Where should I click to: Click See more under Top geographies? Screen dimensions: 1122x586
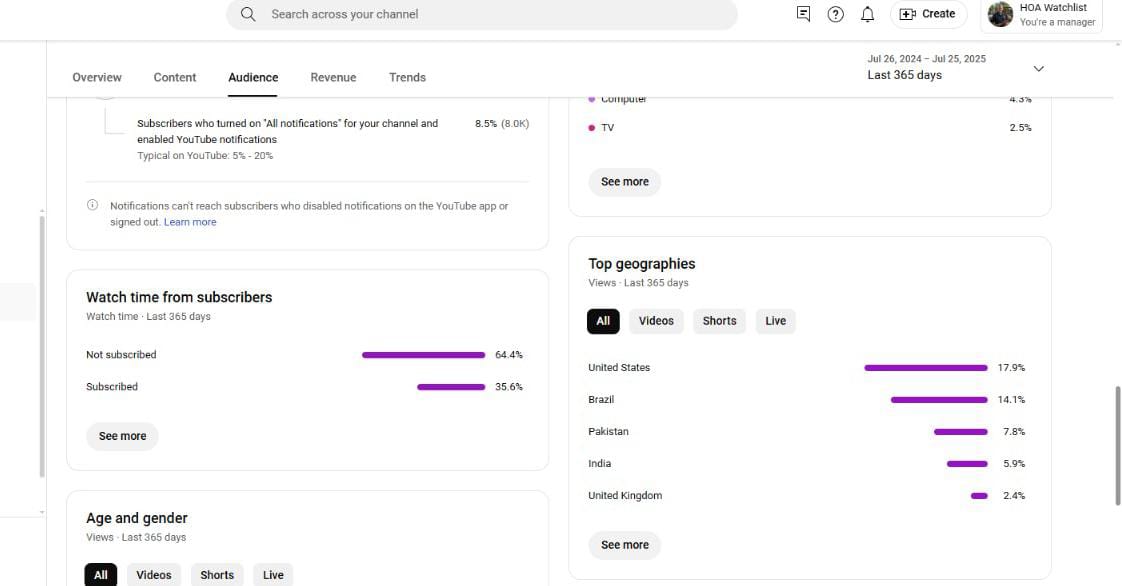[x=625, y=545]
